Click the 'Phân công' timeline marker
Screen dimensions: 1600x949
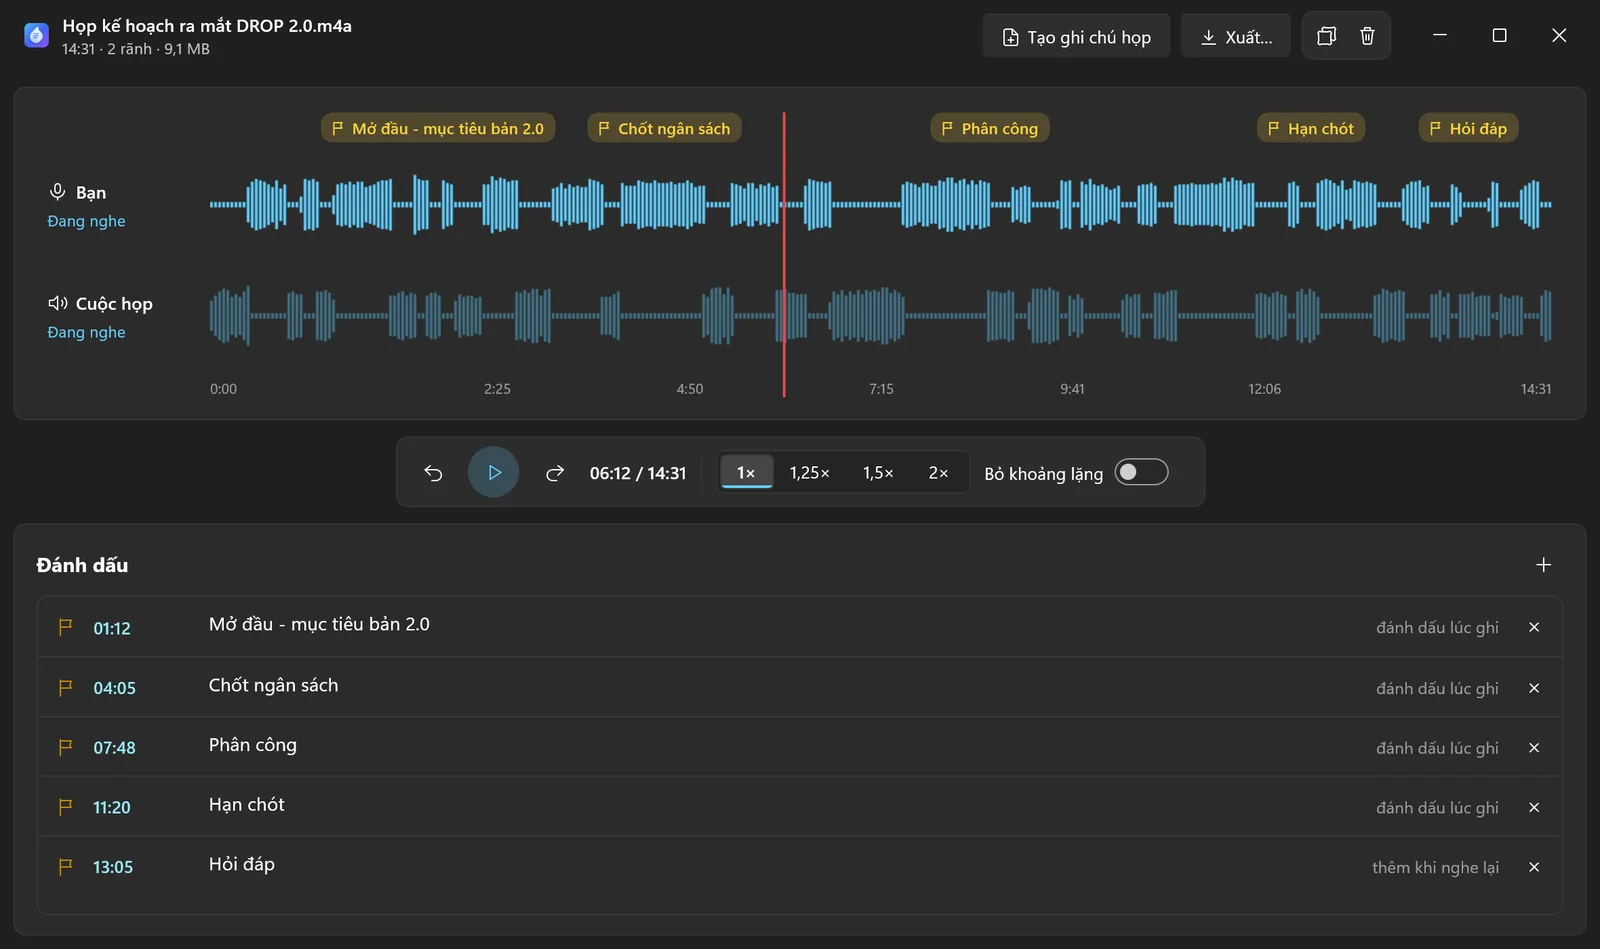pos(990,128)
